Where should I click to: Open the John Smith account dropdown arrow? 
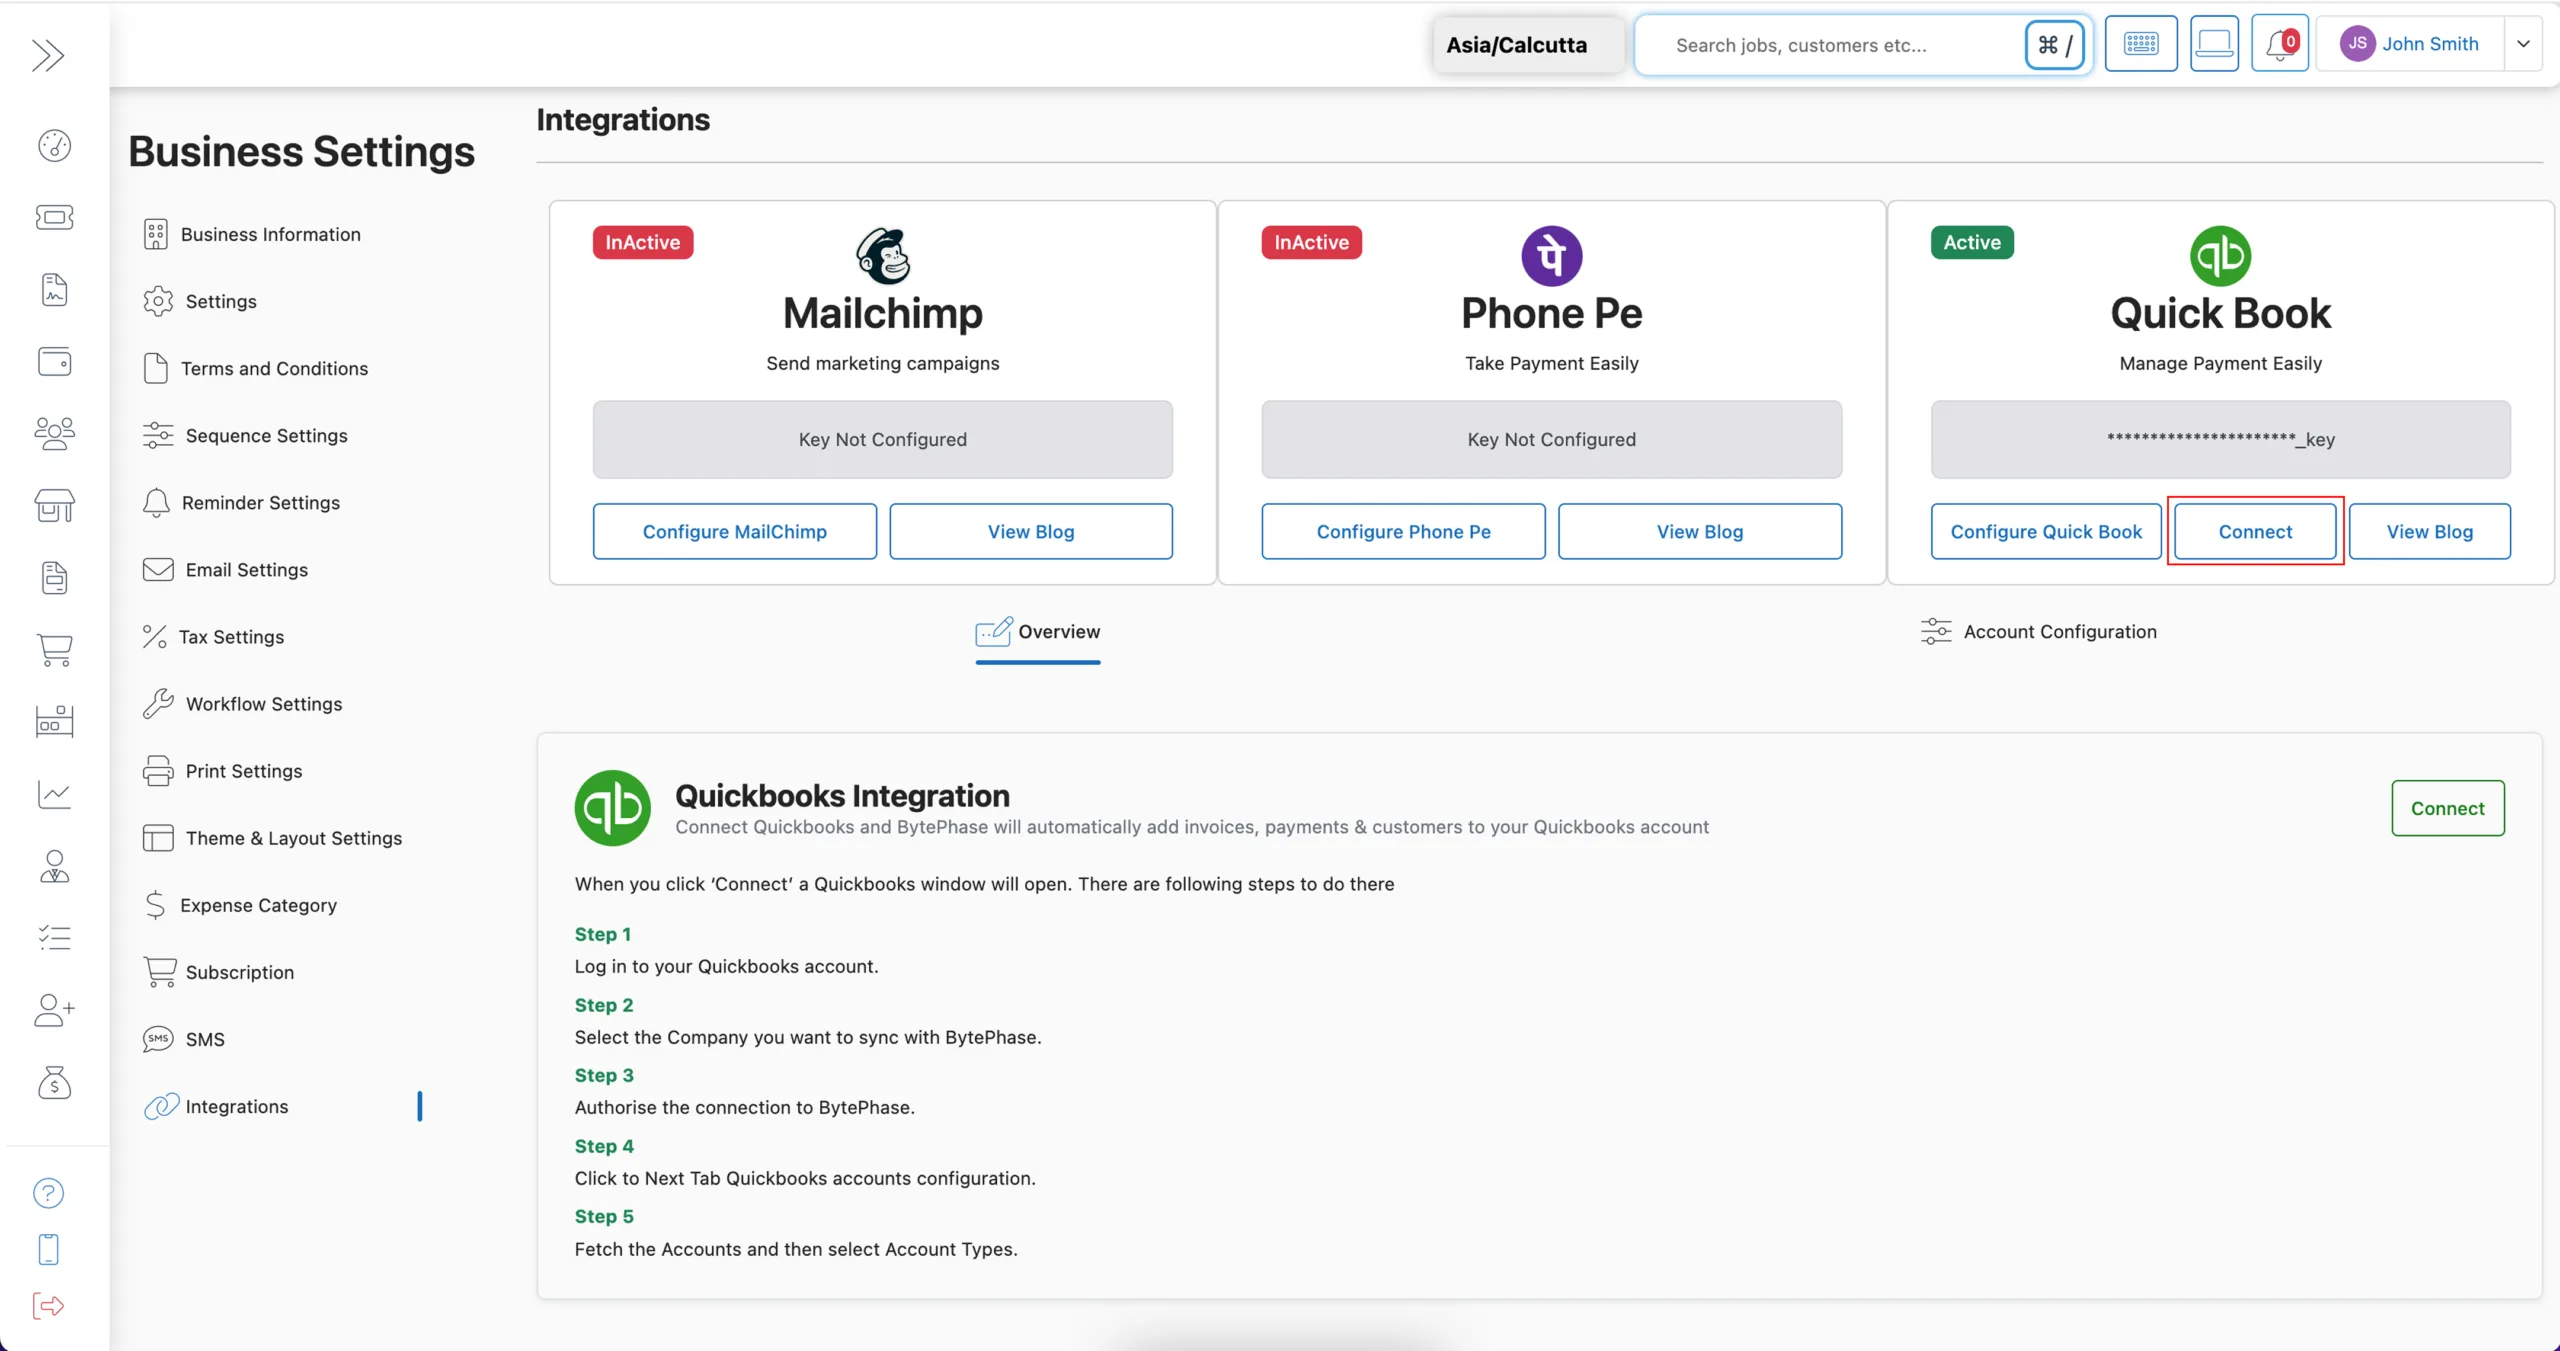[2523, 44]
